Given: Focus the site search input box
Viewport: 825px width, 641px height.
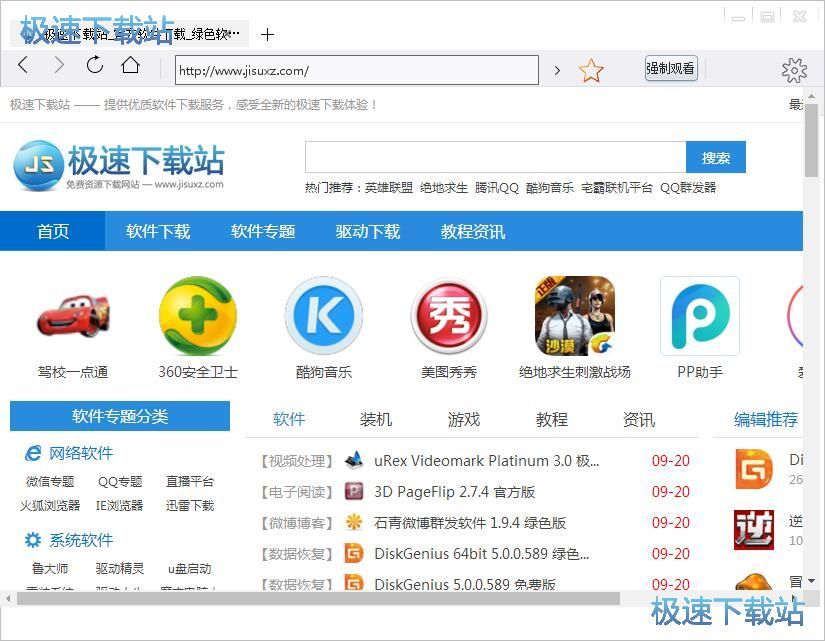Looking at the screenshot, I should [x=496, y=157].
